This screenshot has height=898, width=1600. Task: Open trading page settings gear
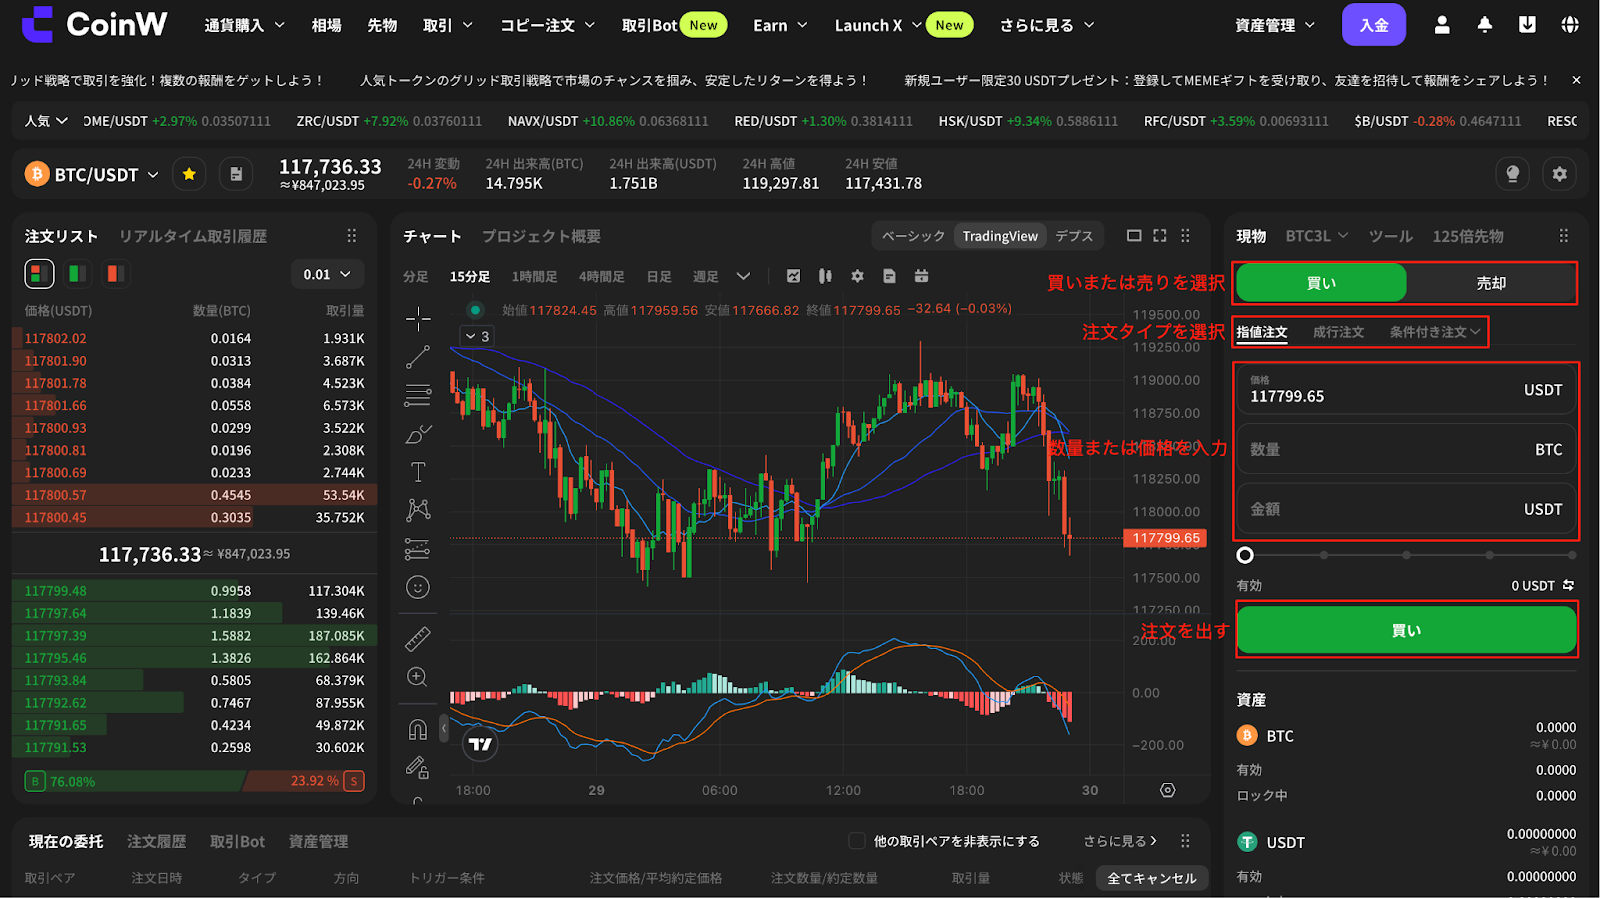point(1559,174)
